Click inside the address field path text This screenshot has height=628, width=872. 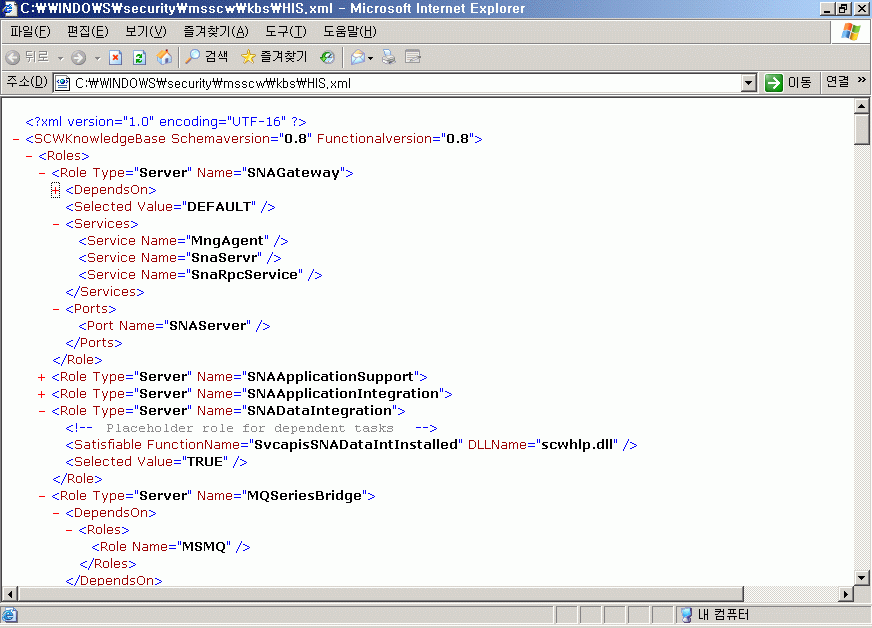[213, 83]
